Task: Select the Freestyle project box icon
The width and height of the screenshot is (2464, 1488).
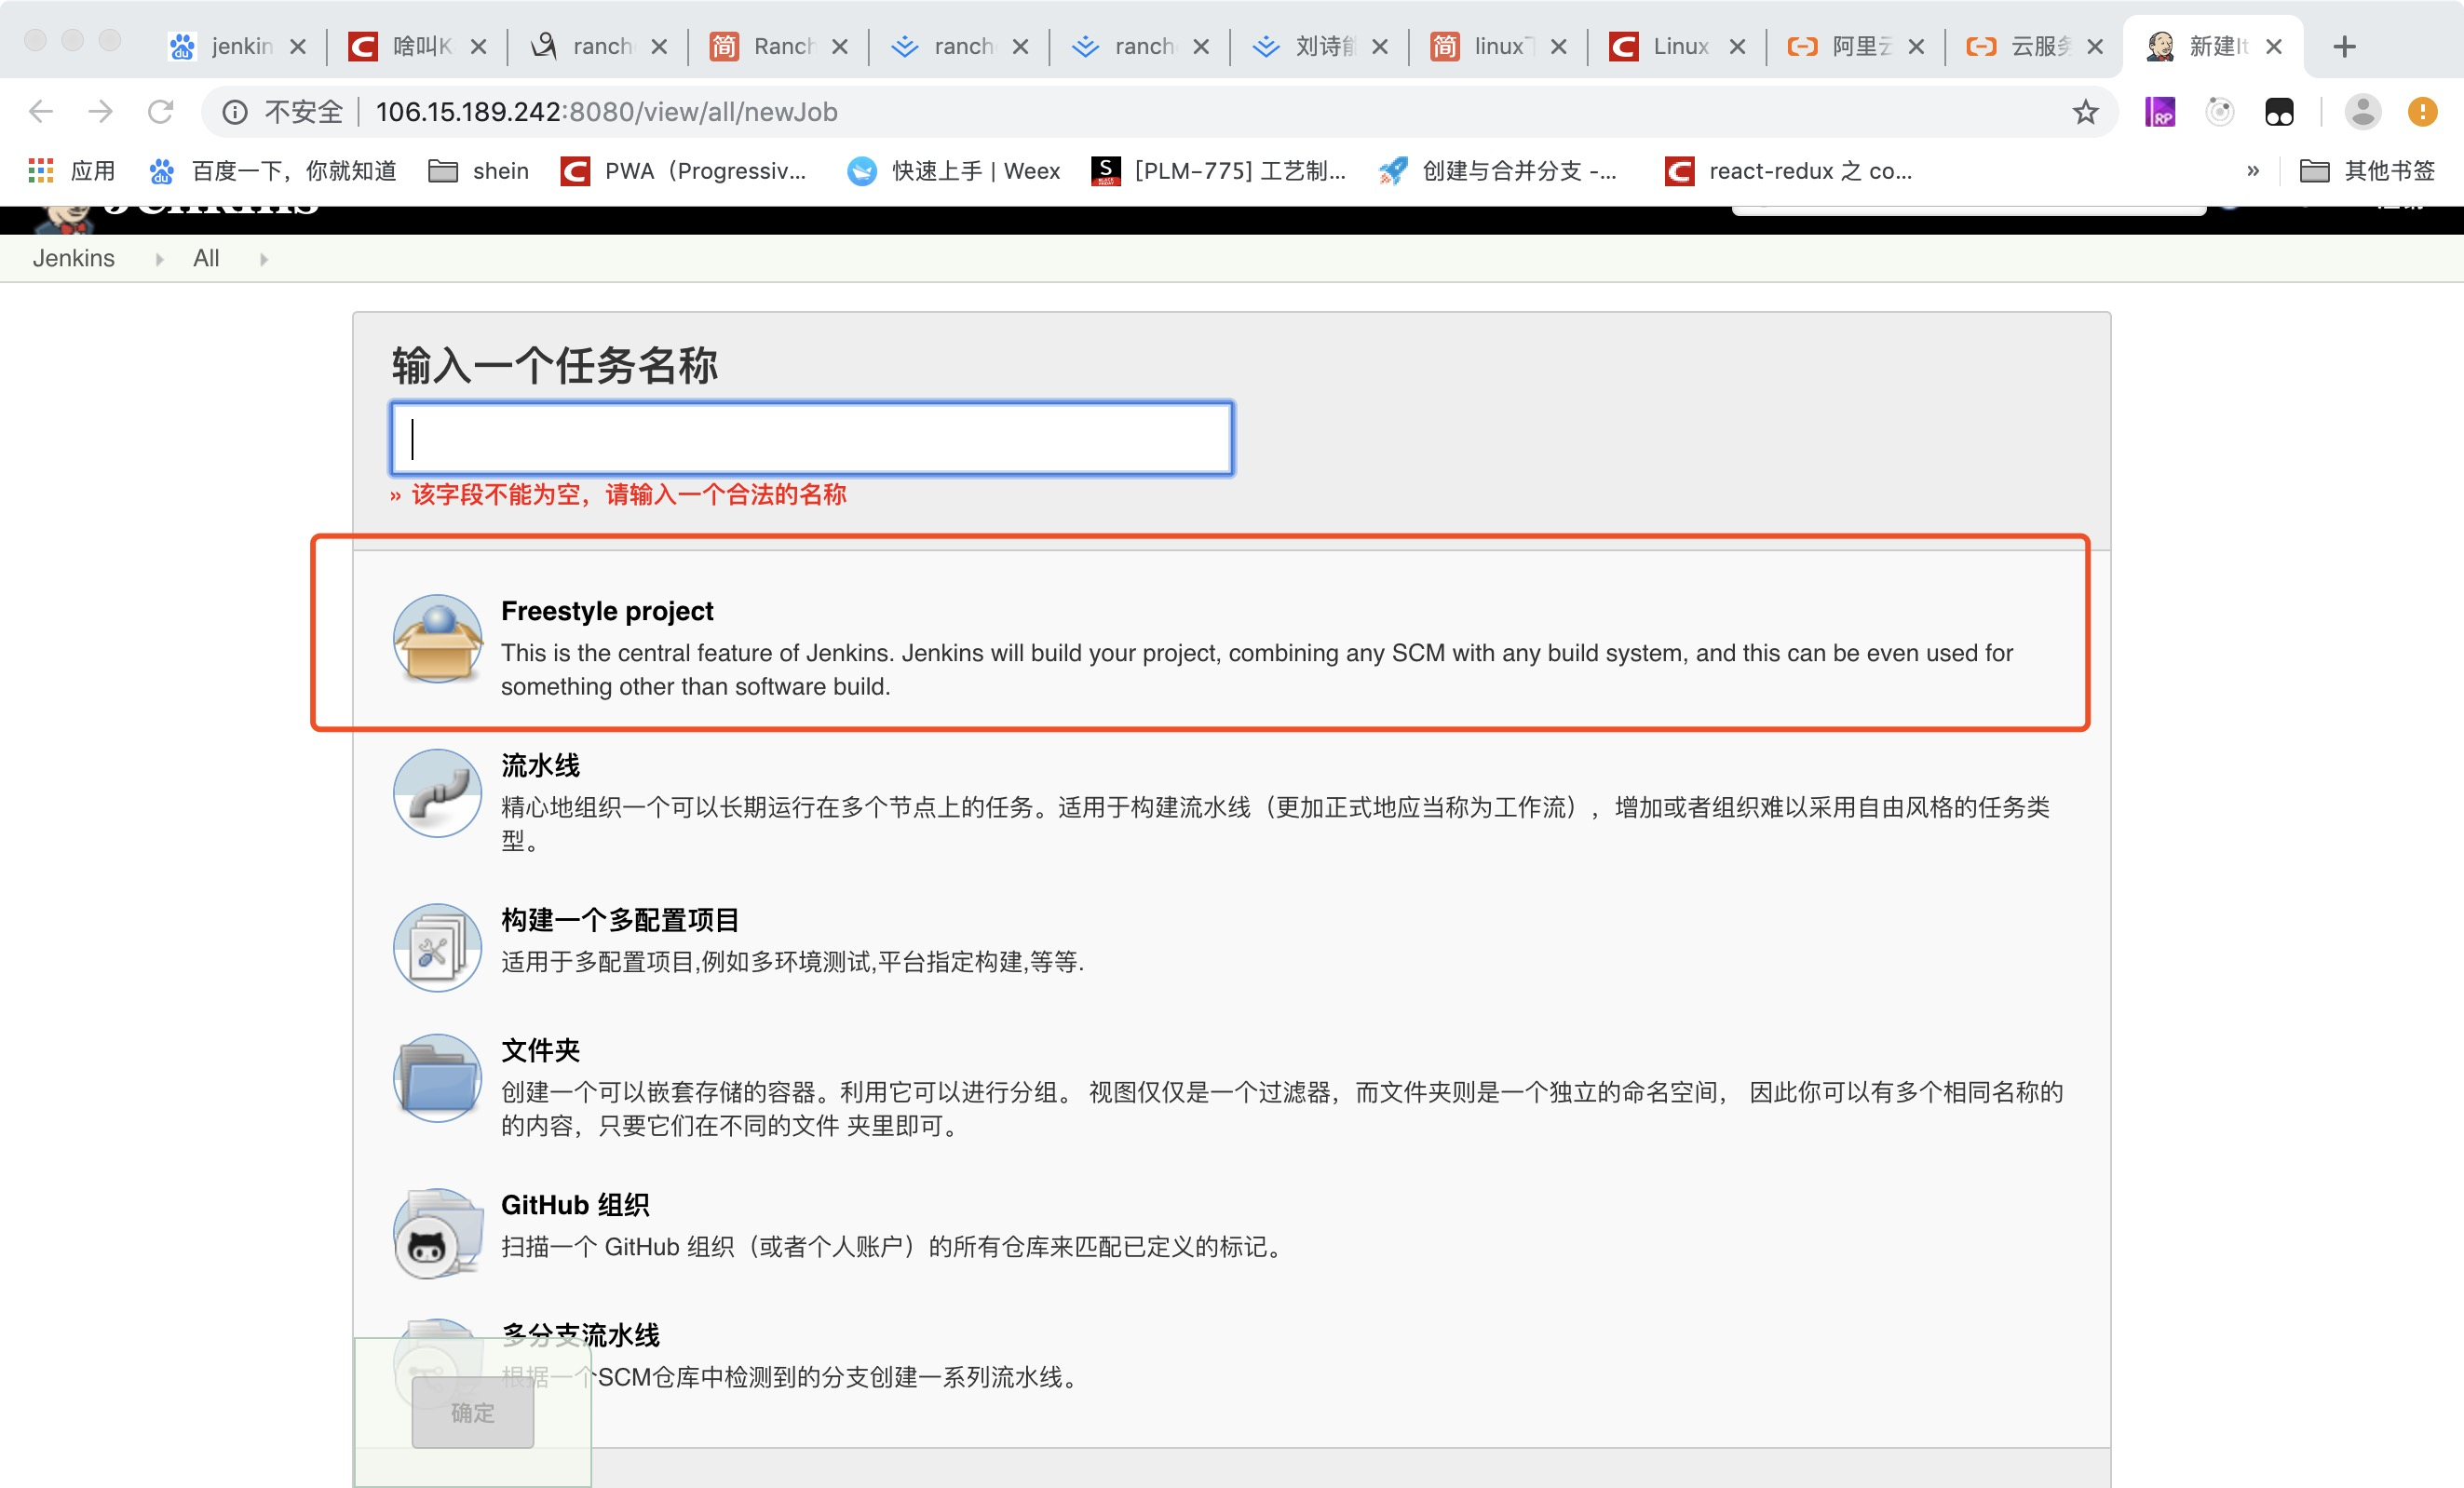Action: [x=437, y=639]
